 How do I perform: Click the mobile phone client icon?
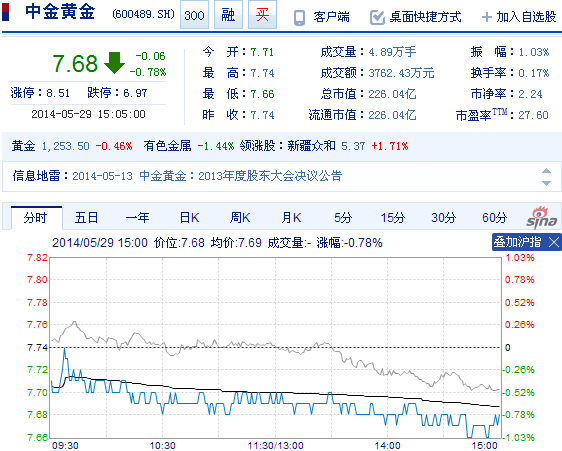(299, 18)
